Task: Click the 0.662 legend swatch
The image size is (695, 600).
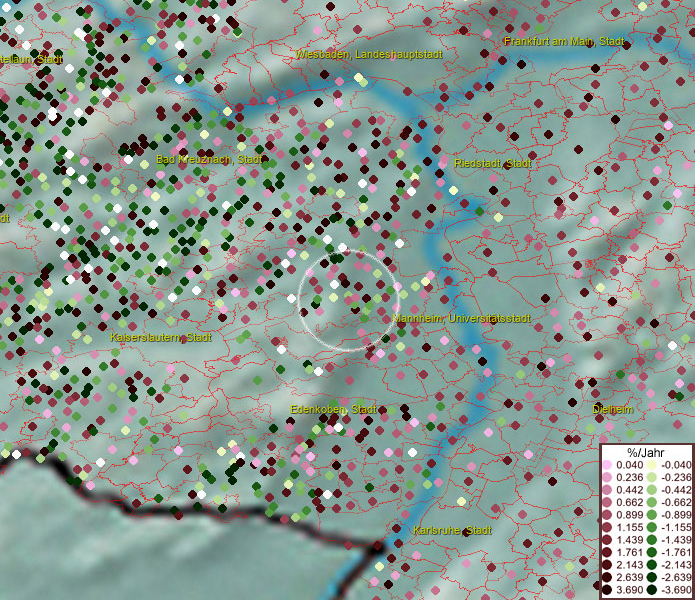Action: [608, 503]
